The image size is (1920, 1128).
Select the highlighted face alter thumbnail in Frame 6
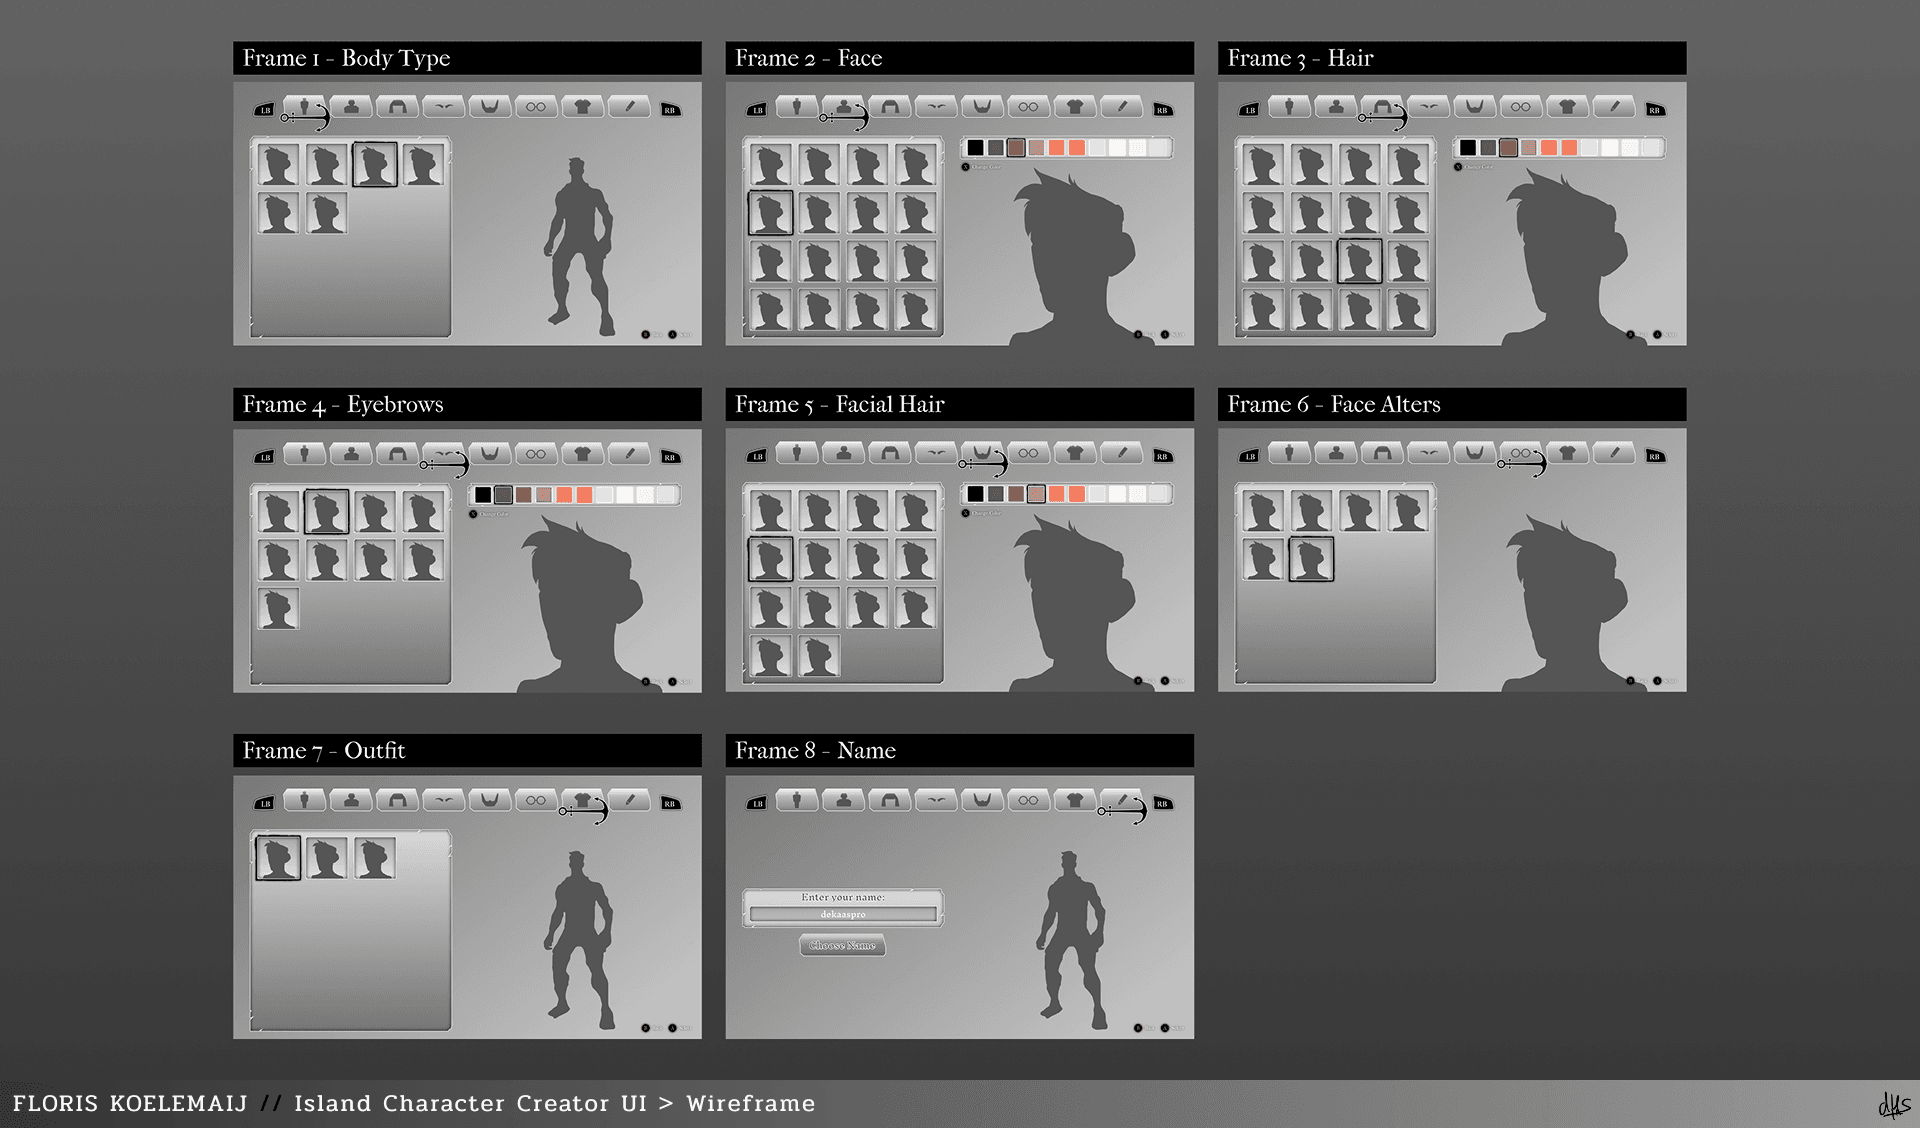tap(1311, 560)
